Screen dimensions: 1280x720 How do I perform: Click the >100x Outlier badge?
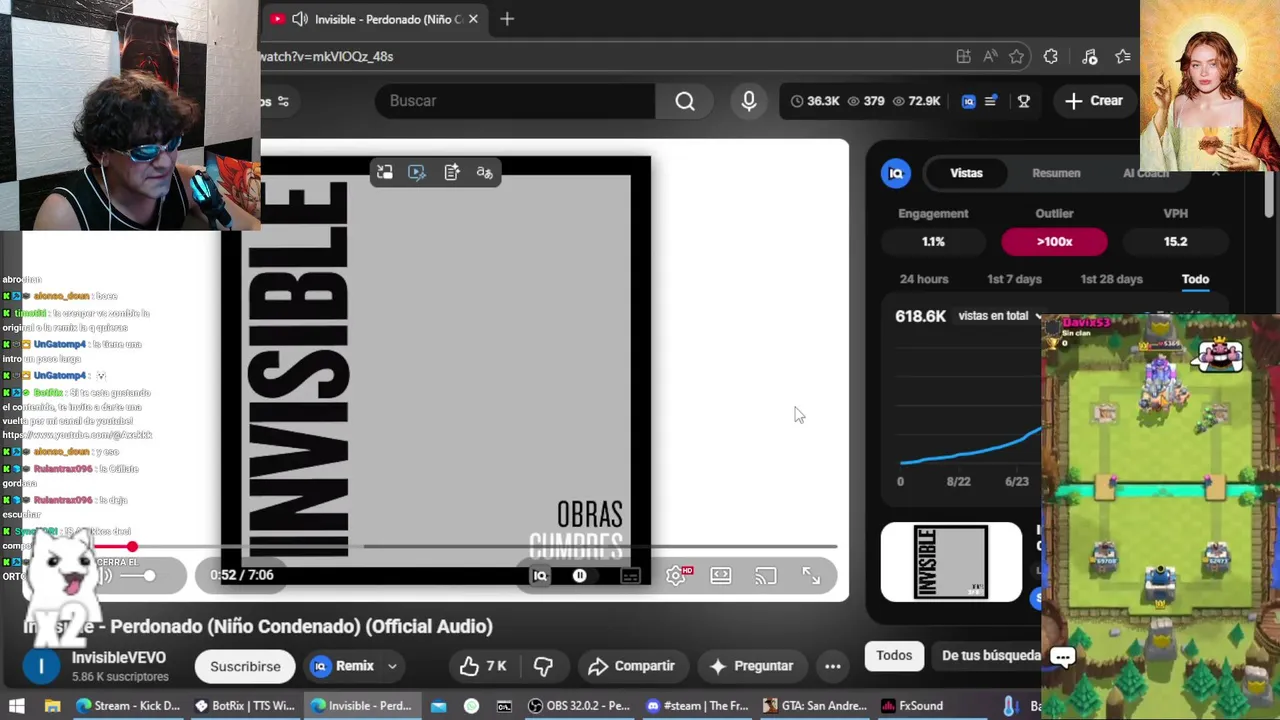click(x=1054, y=242)
